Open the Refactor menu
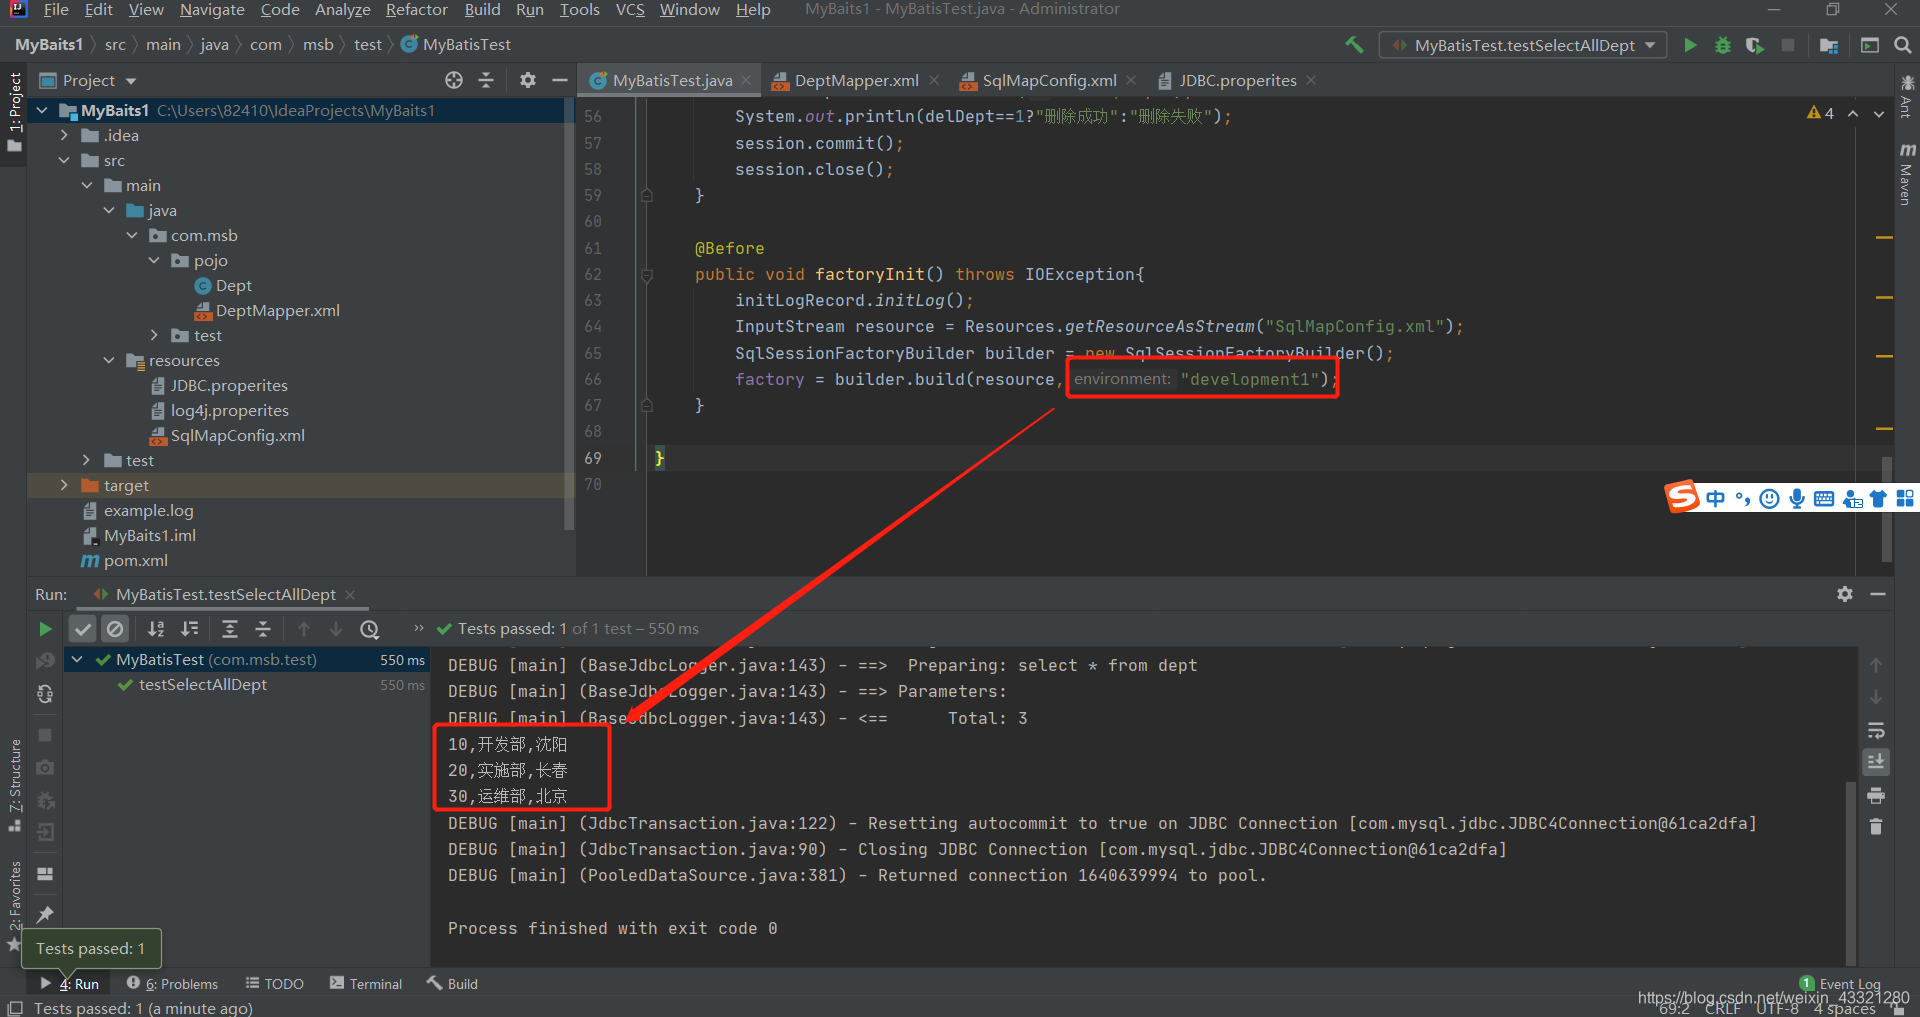The image size is (1920, 1017). coord(416,10)
